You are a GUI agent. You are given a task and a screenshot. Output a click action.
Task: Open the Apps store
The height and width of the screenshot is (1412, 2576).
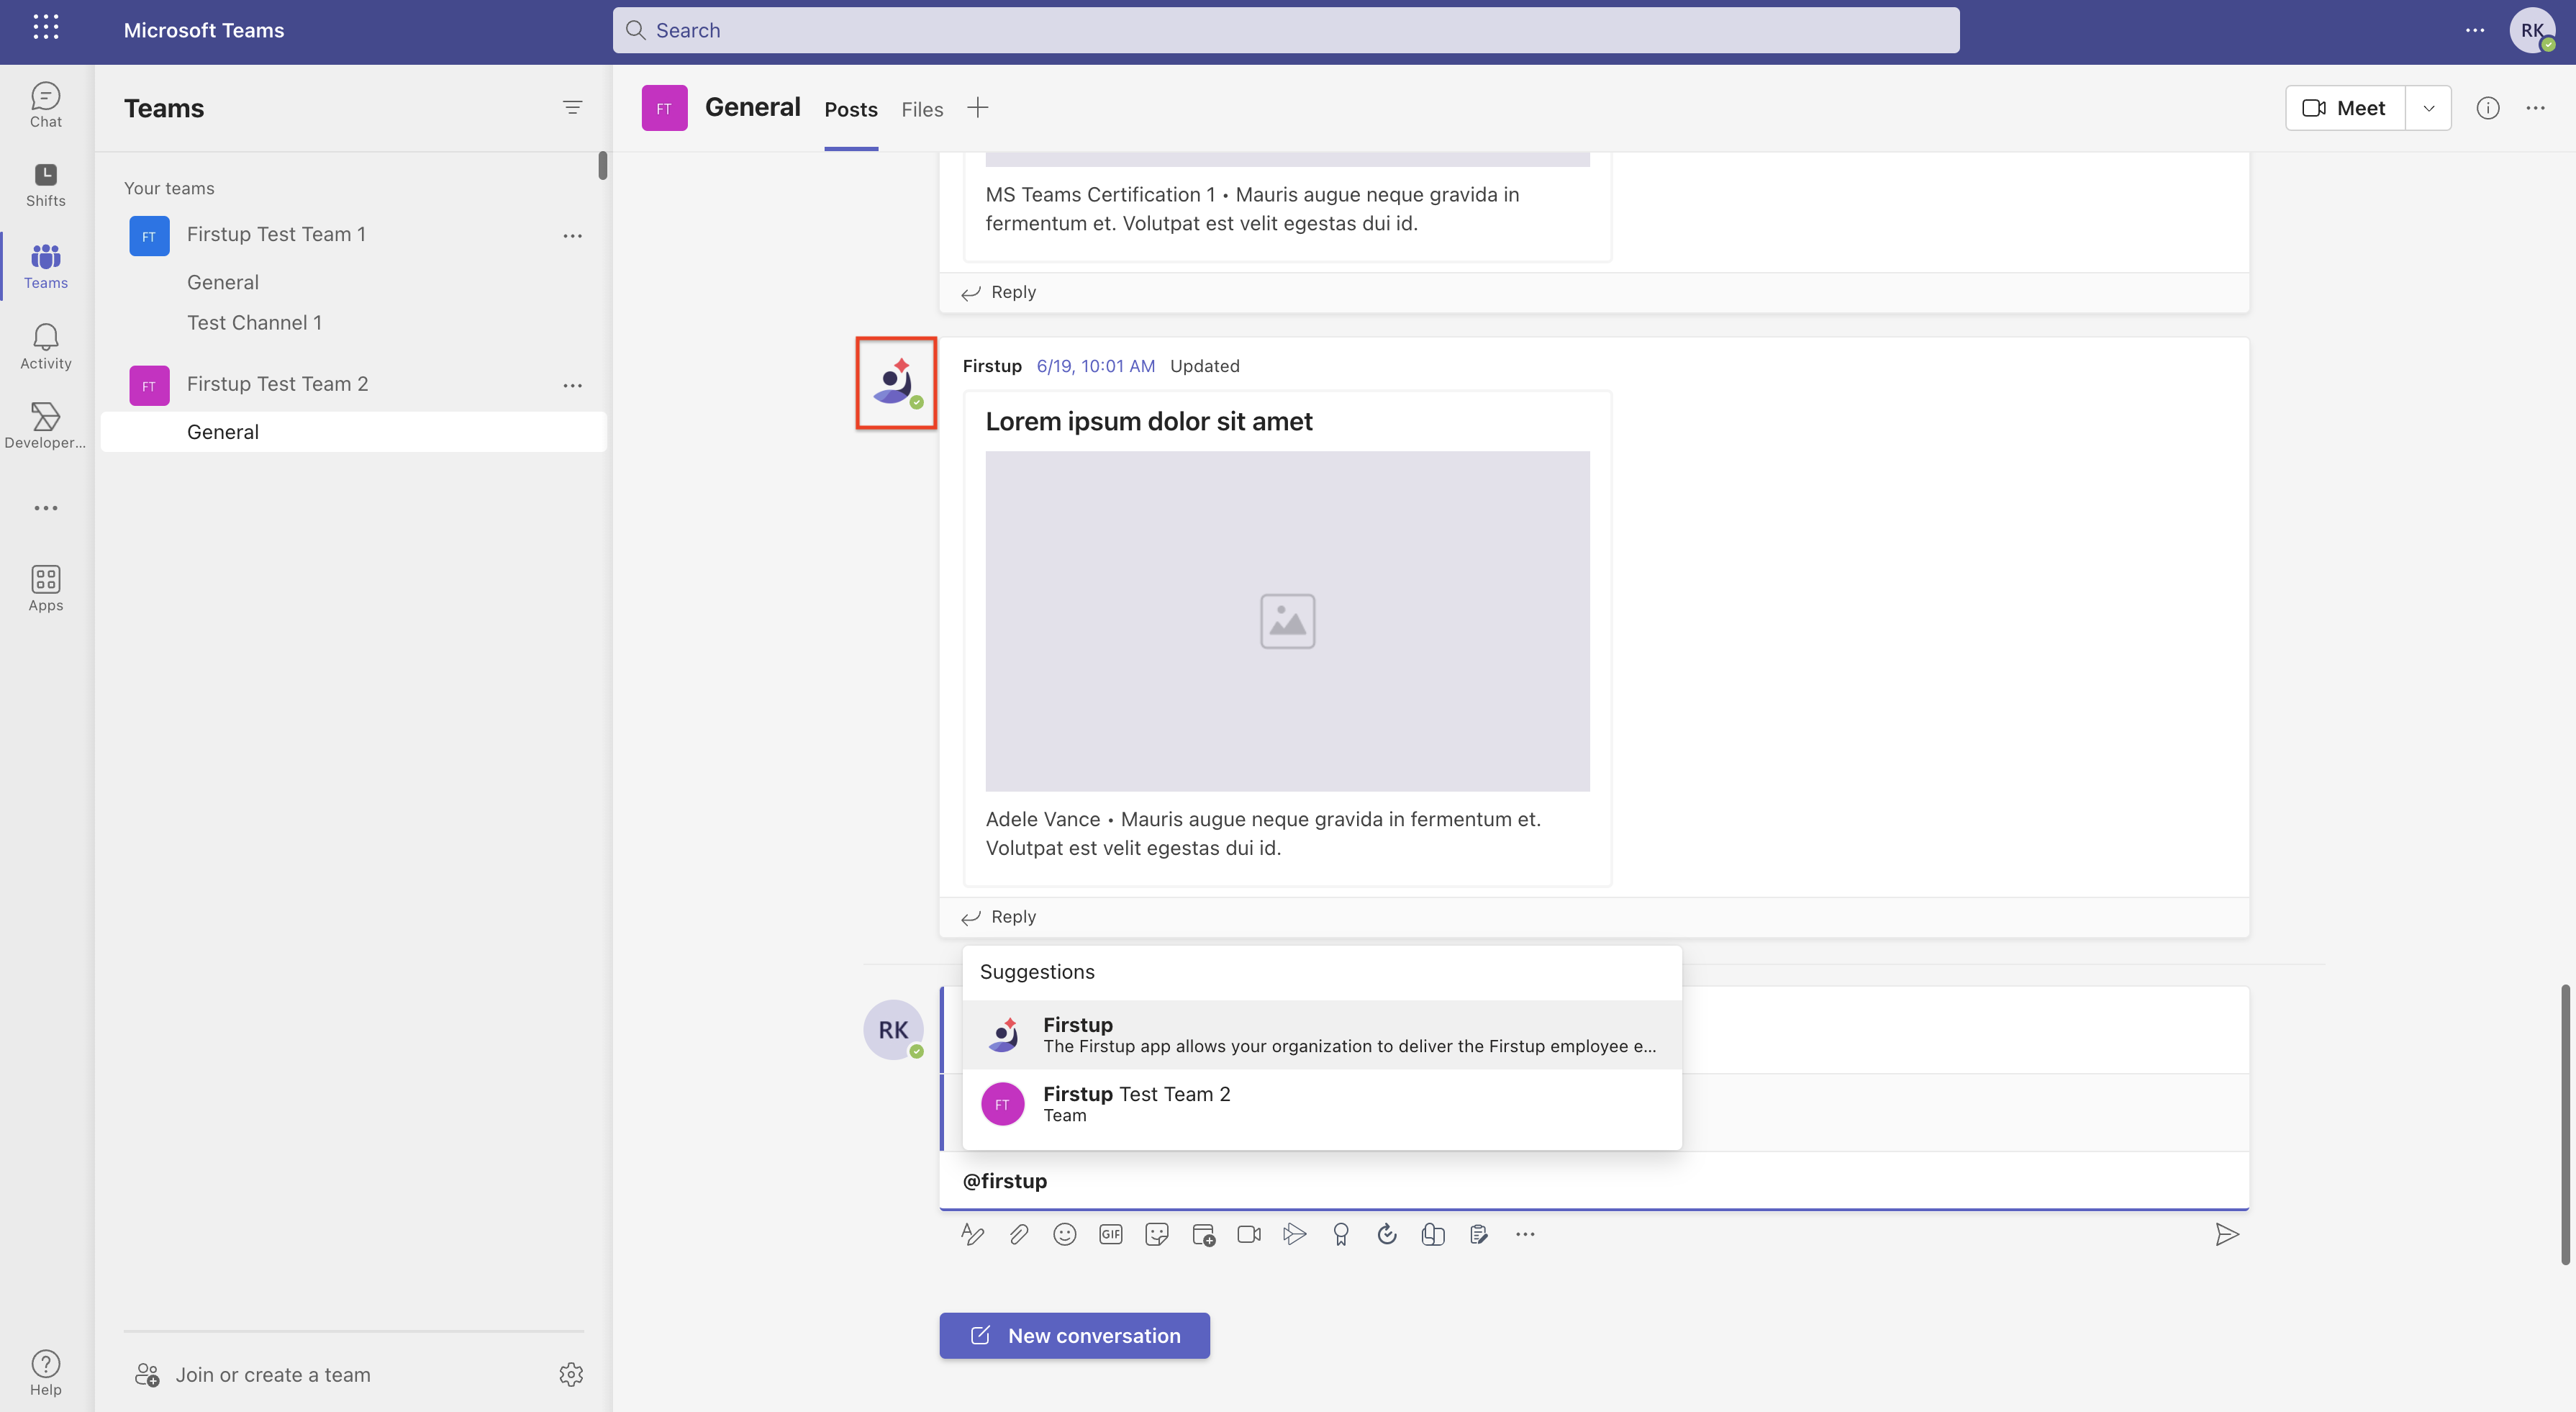coord(46,588)
